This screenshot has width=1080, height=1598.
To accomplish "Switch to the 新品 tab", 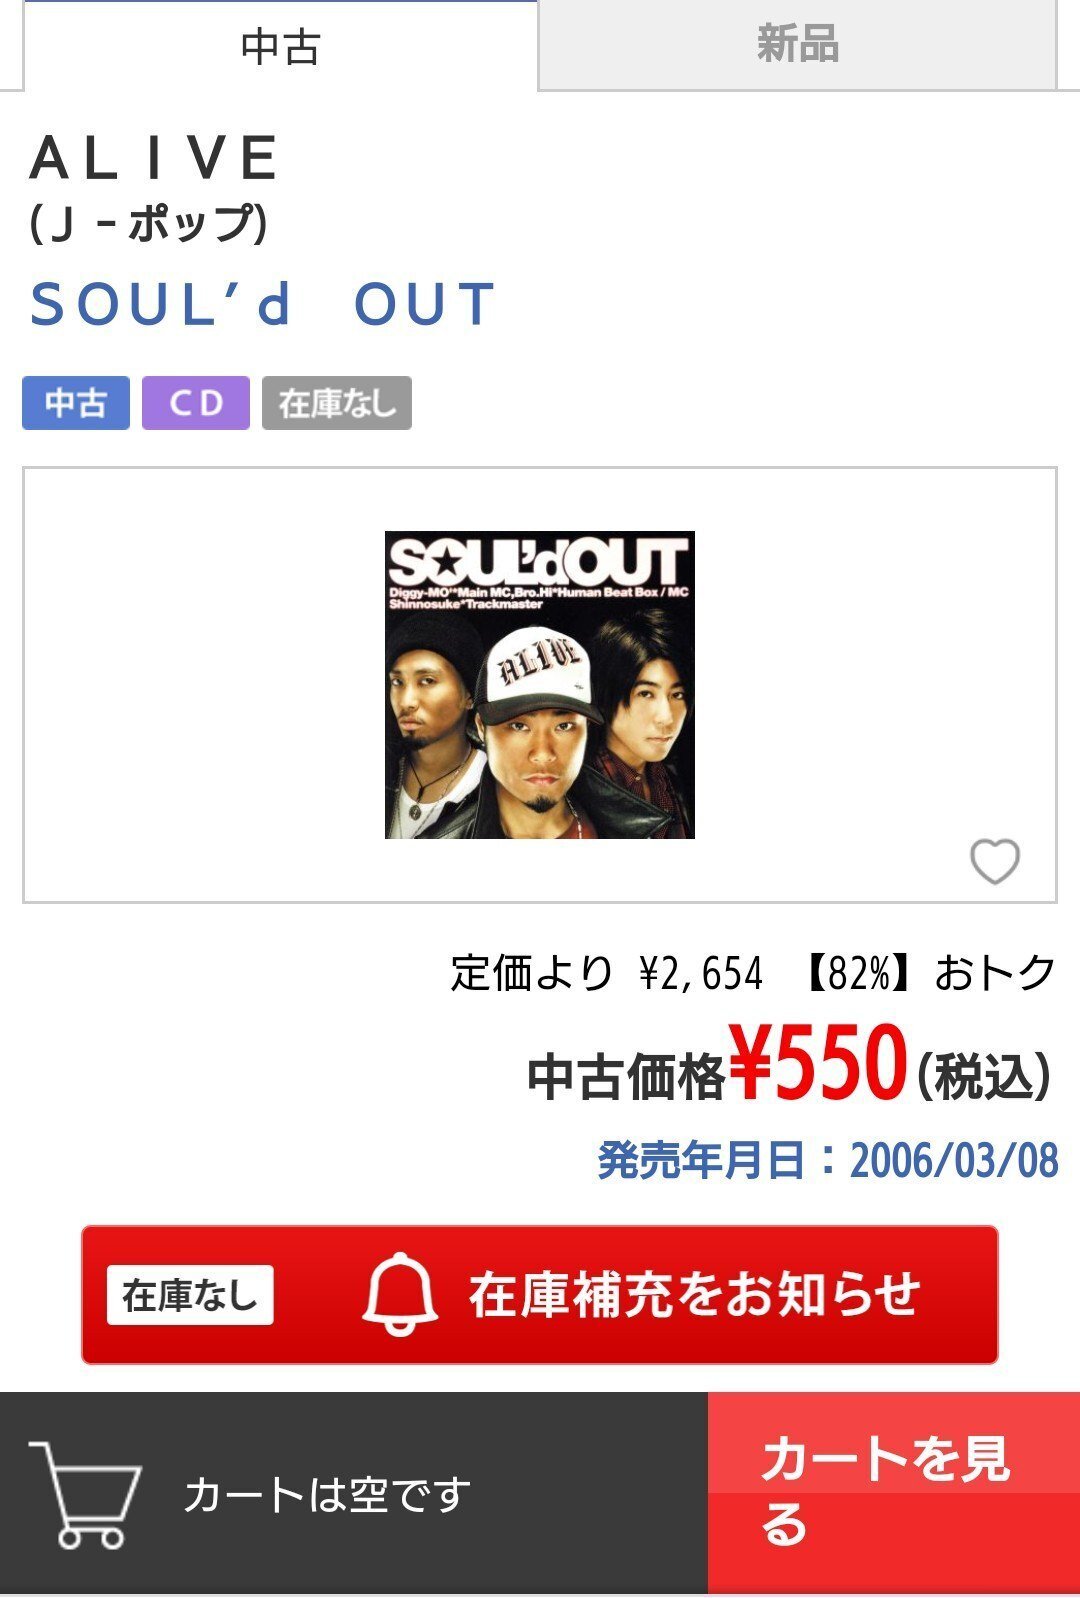I will coord(797,45).
